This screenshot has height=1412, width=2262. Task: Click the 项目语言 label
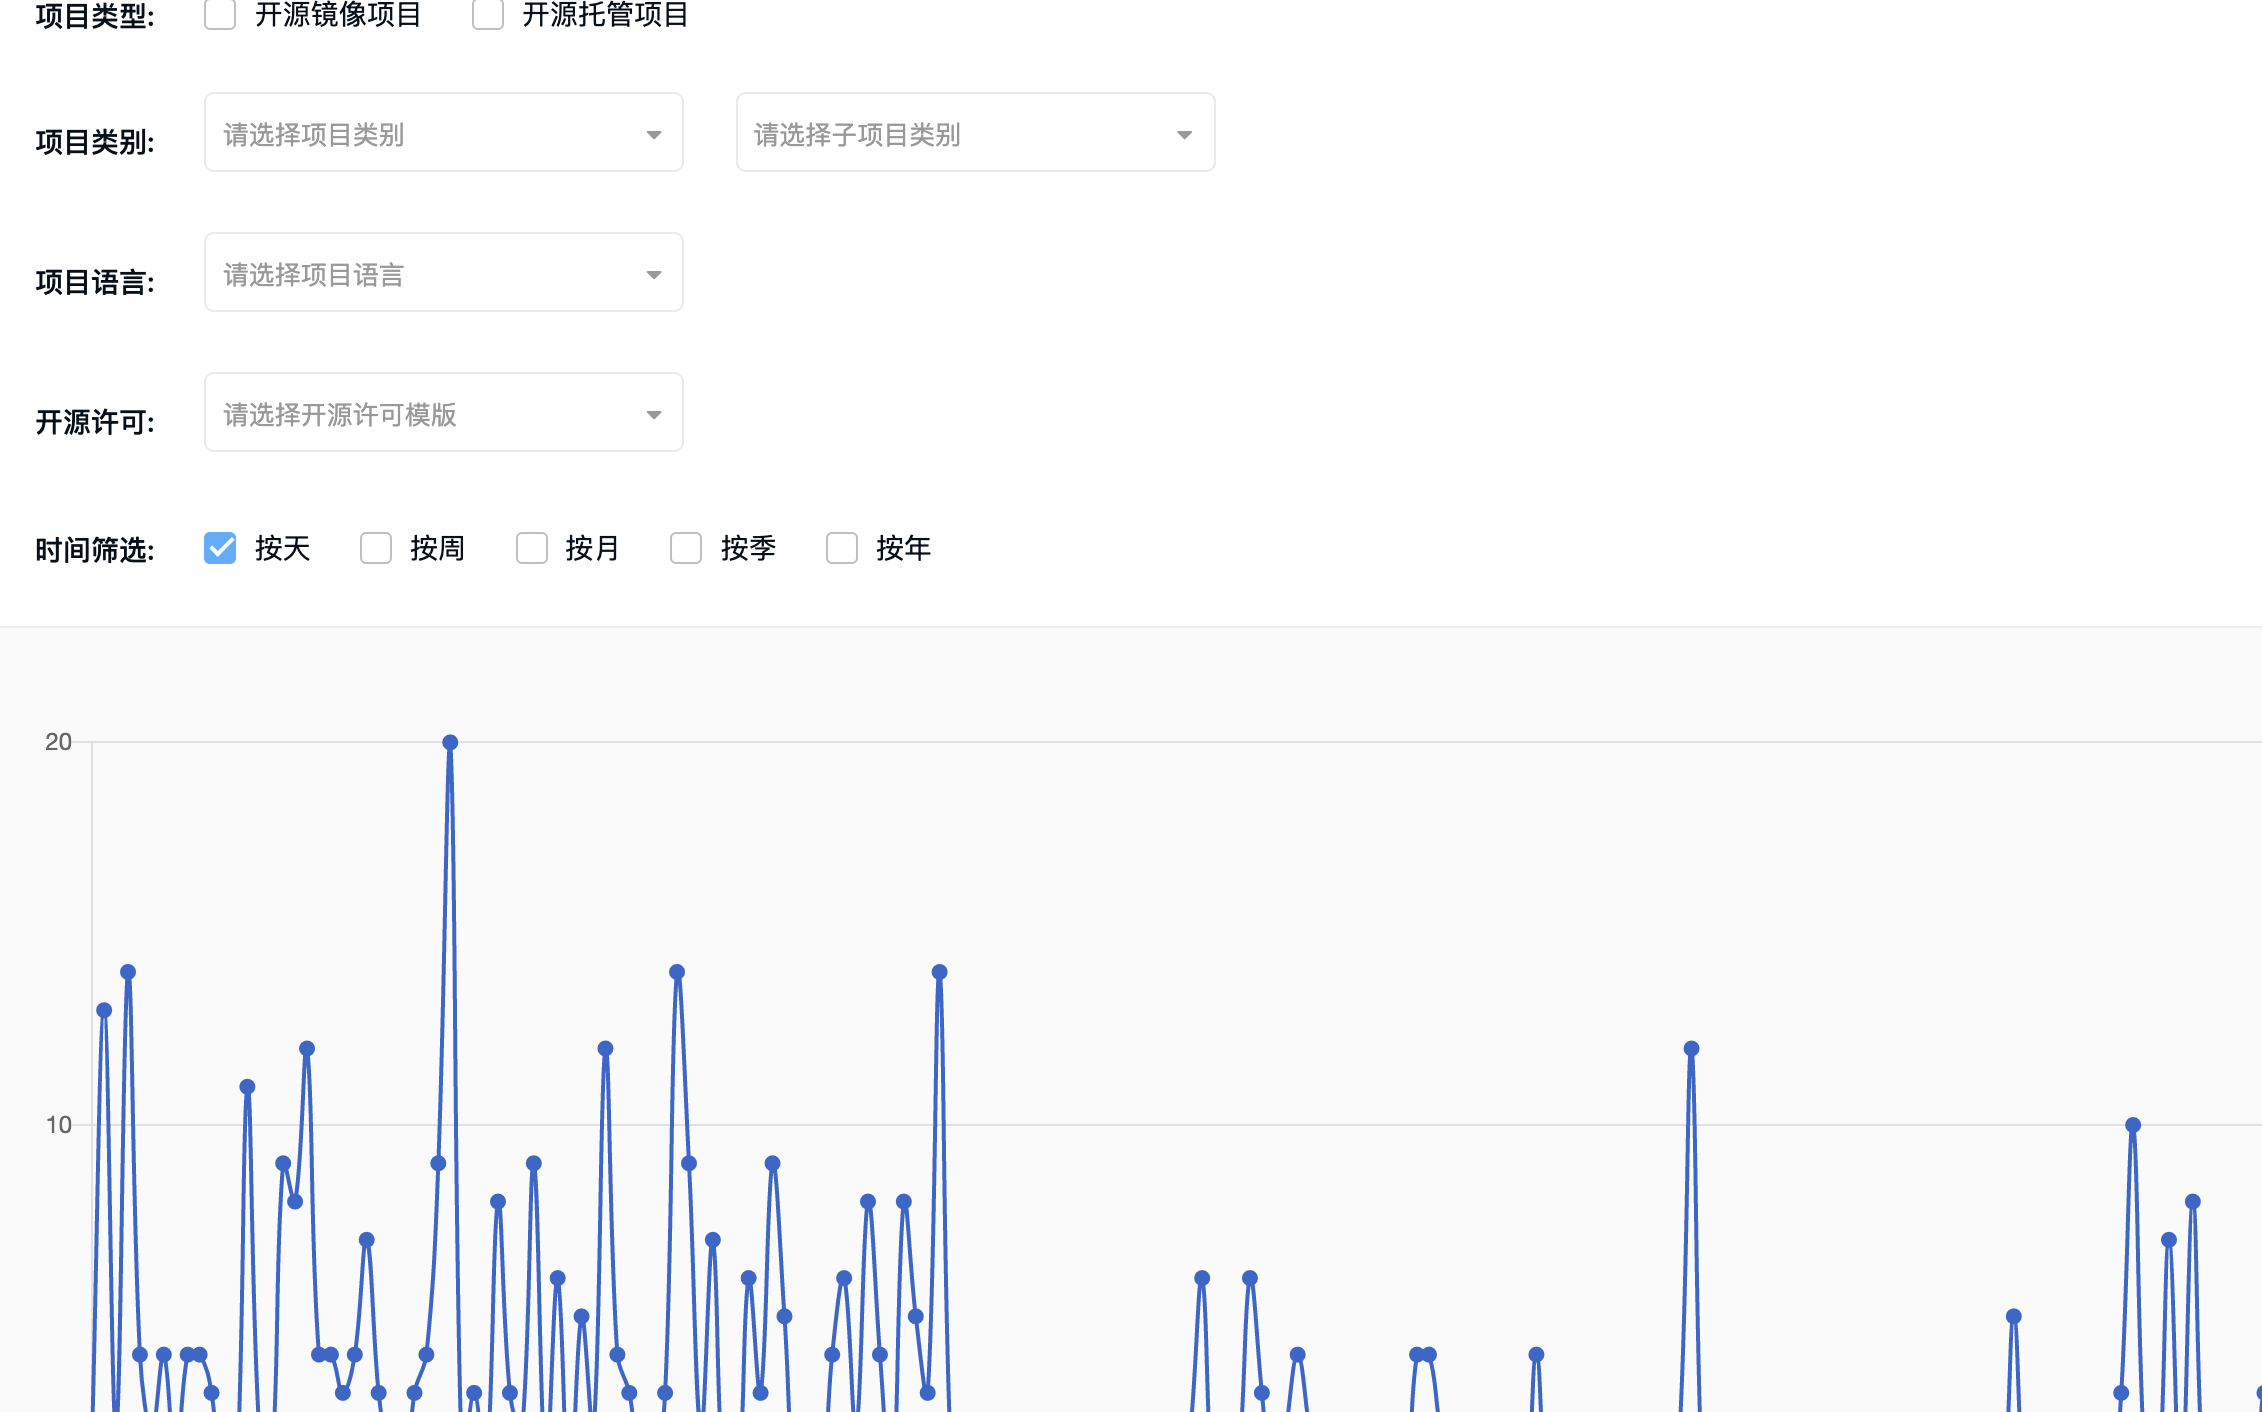point(95,282)
